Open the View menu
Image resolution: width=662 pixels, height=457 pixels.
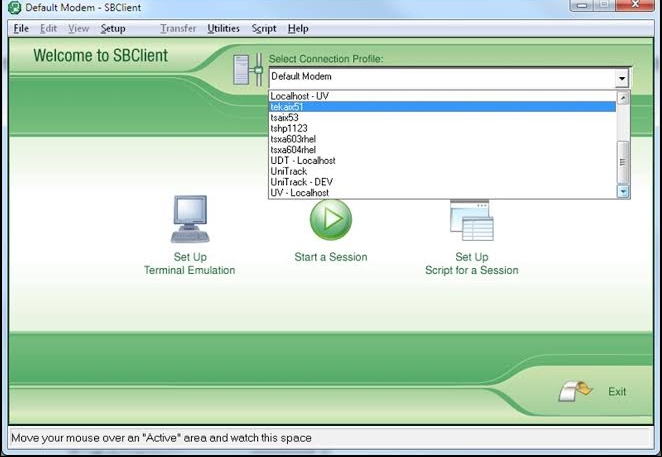coord(79,29)
